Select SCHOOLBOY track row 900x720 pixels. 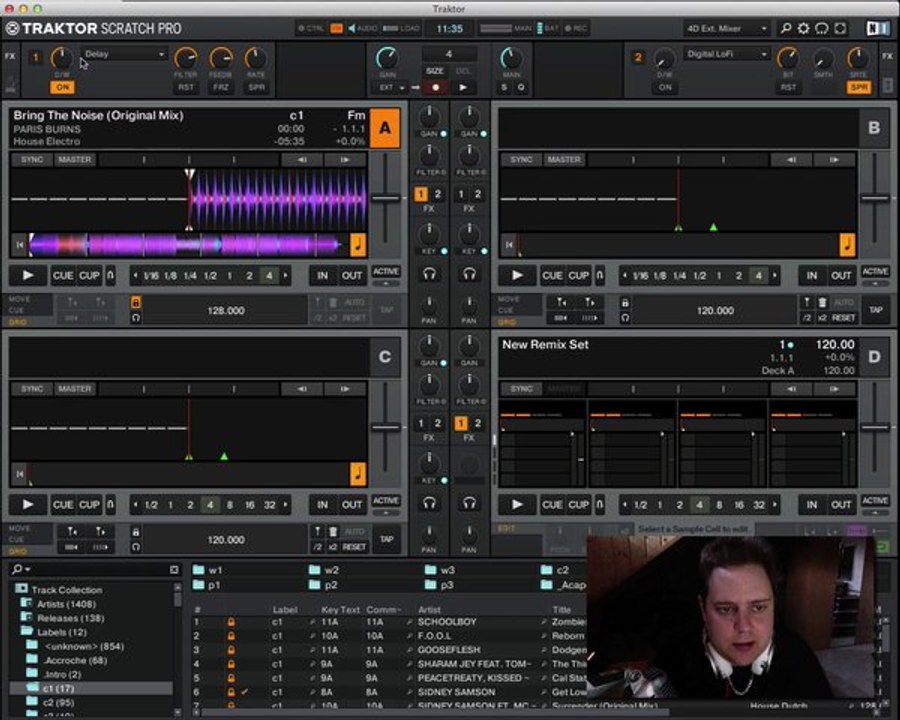click(x=390, y=622)
